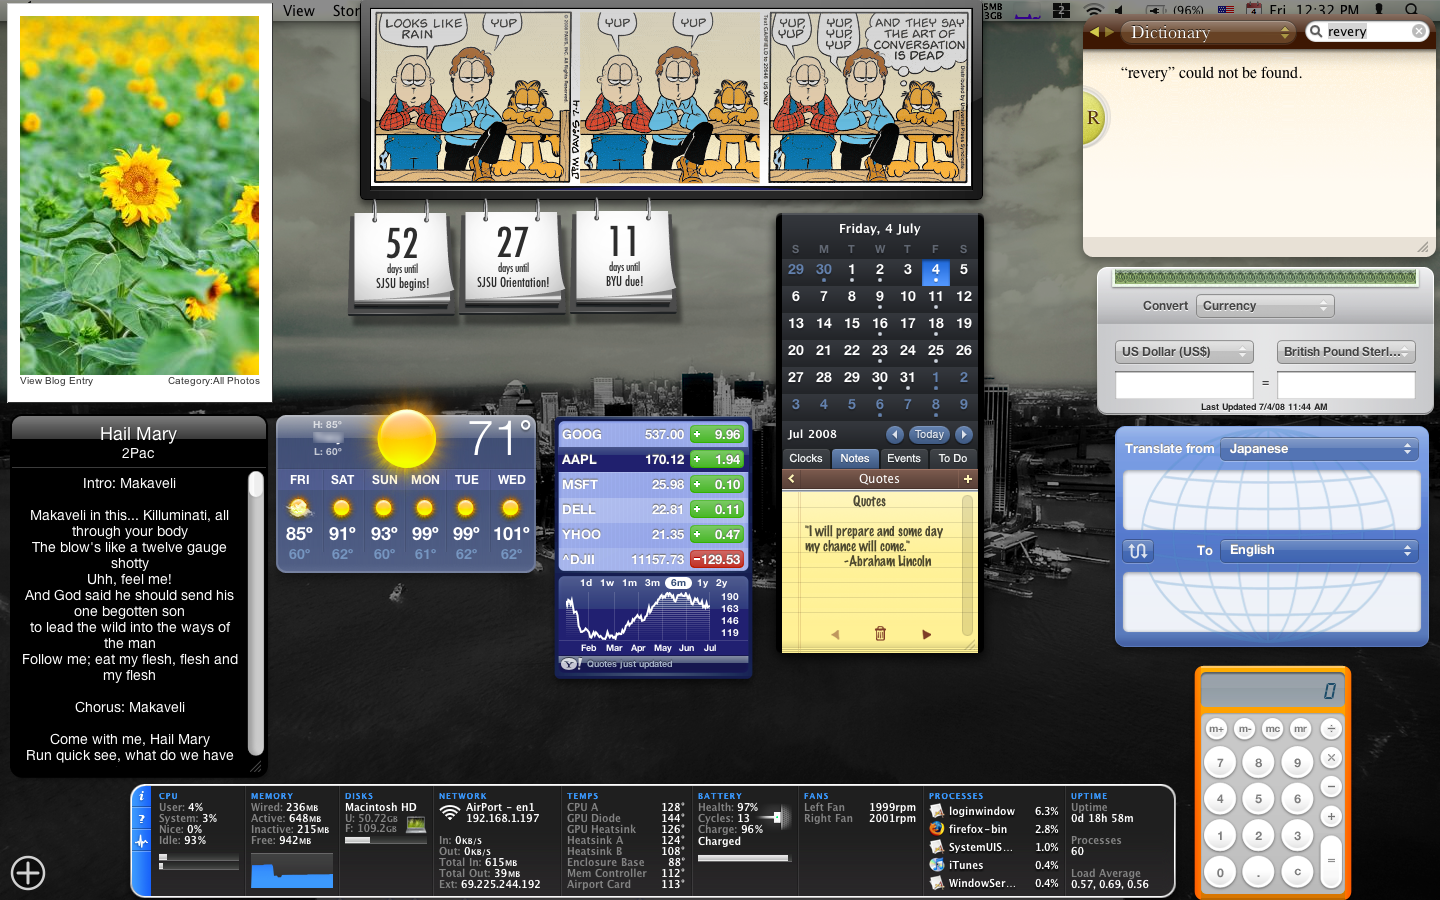Switch to the Events tab in calendar widget
This screenshot has height=900, width=1440.
pyautogui.click(x=903, y=458)
